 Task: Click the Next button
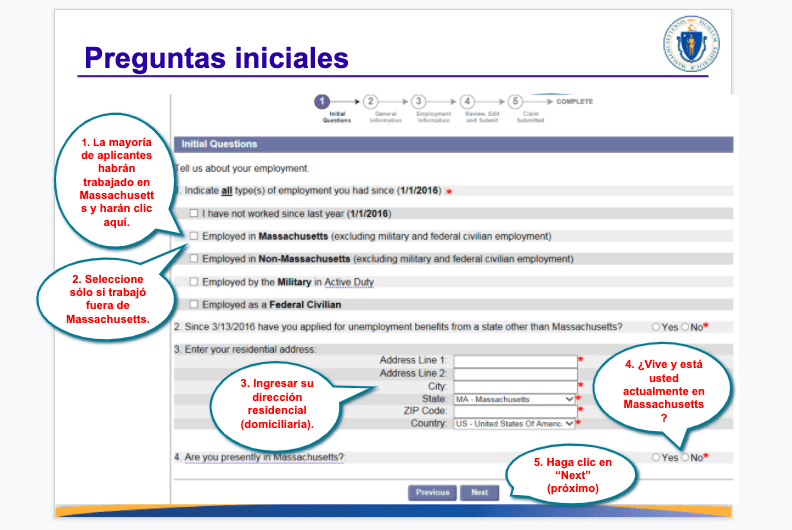[479, 493]
